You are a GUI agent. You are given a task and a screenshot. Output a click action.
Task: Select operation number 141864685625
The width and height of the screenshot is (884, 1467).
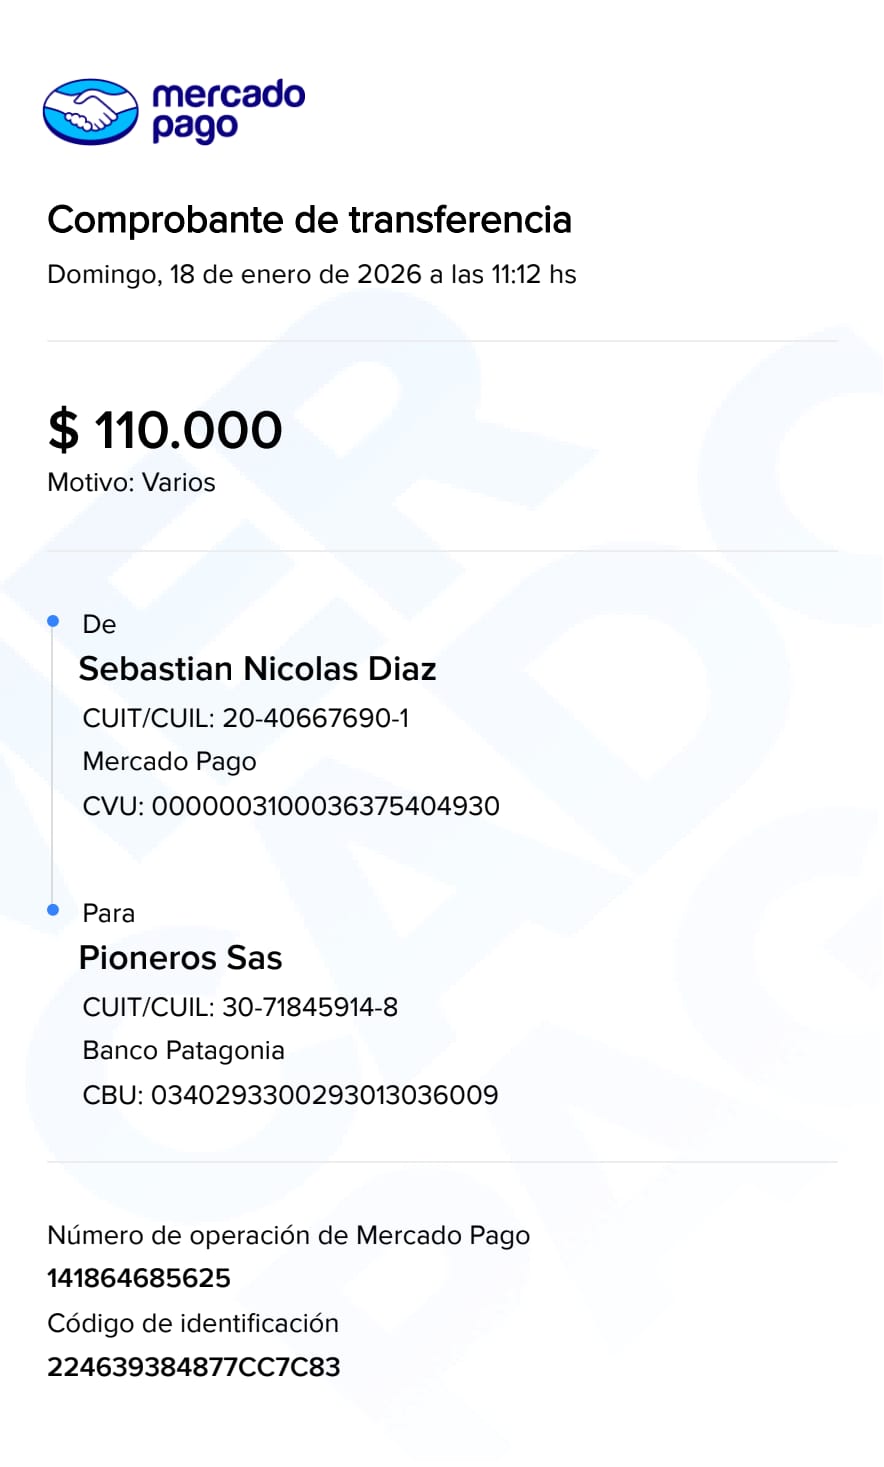(139, 1279)
